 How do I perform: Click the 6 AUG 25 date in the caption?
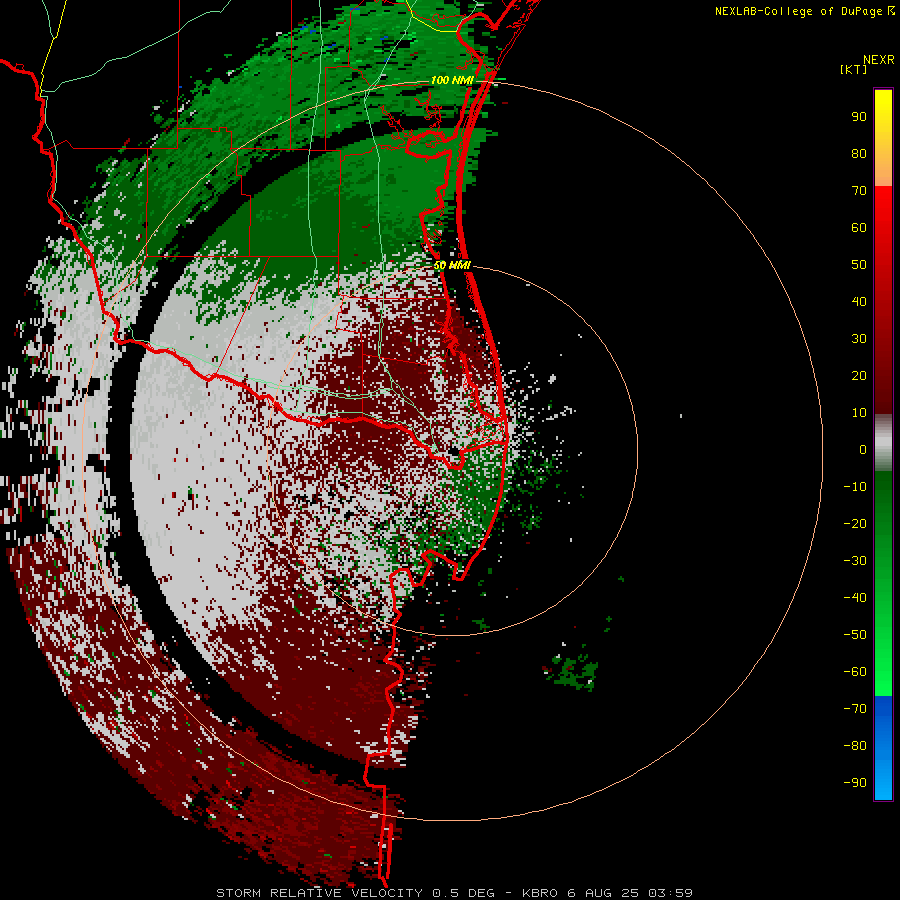(x=603, y=893)
